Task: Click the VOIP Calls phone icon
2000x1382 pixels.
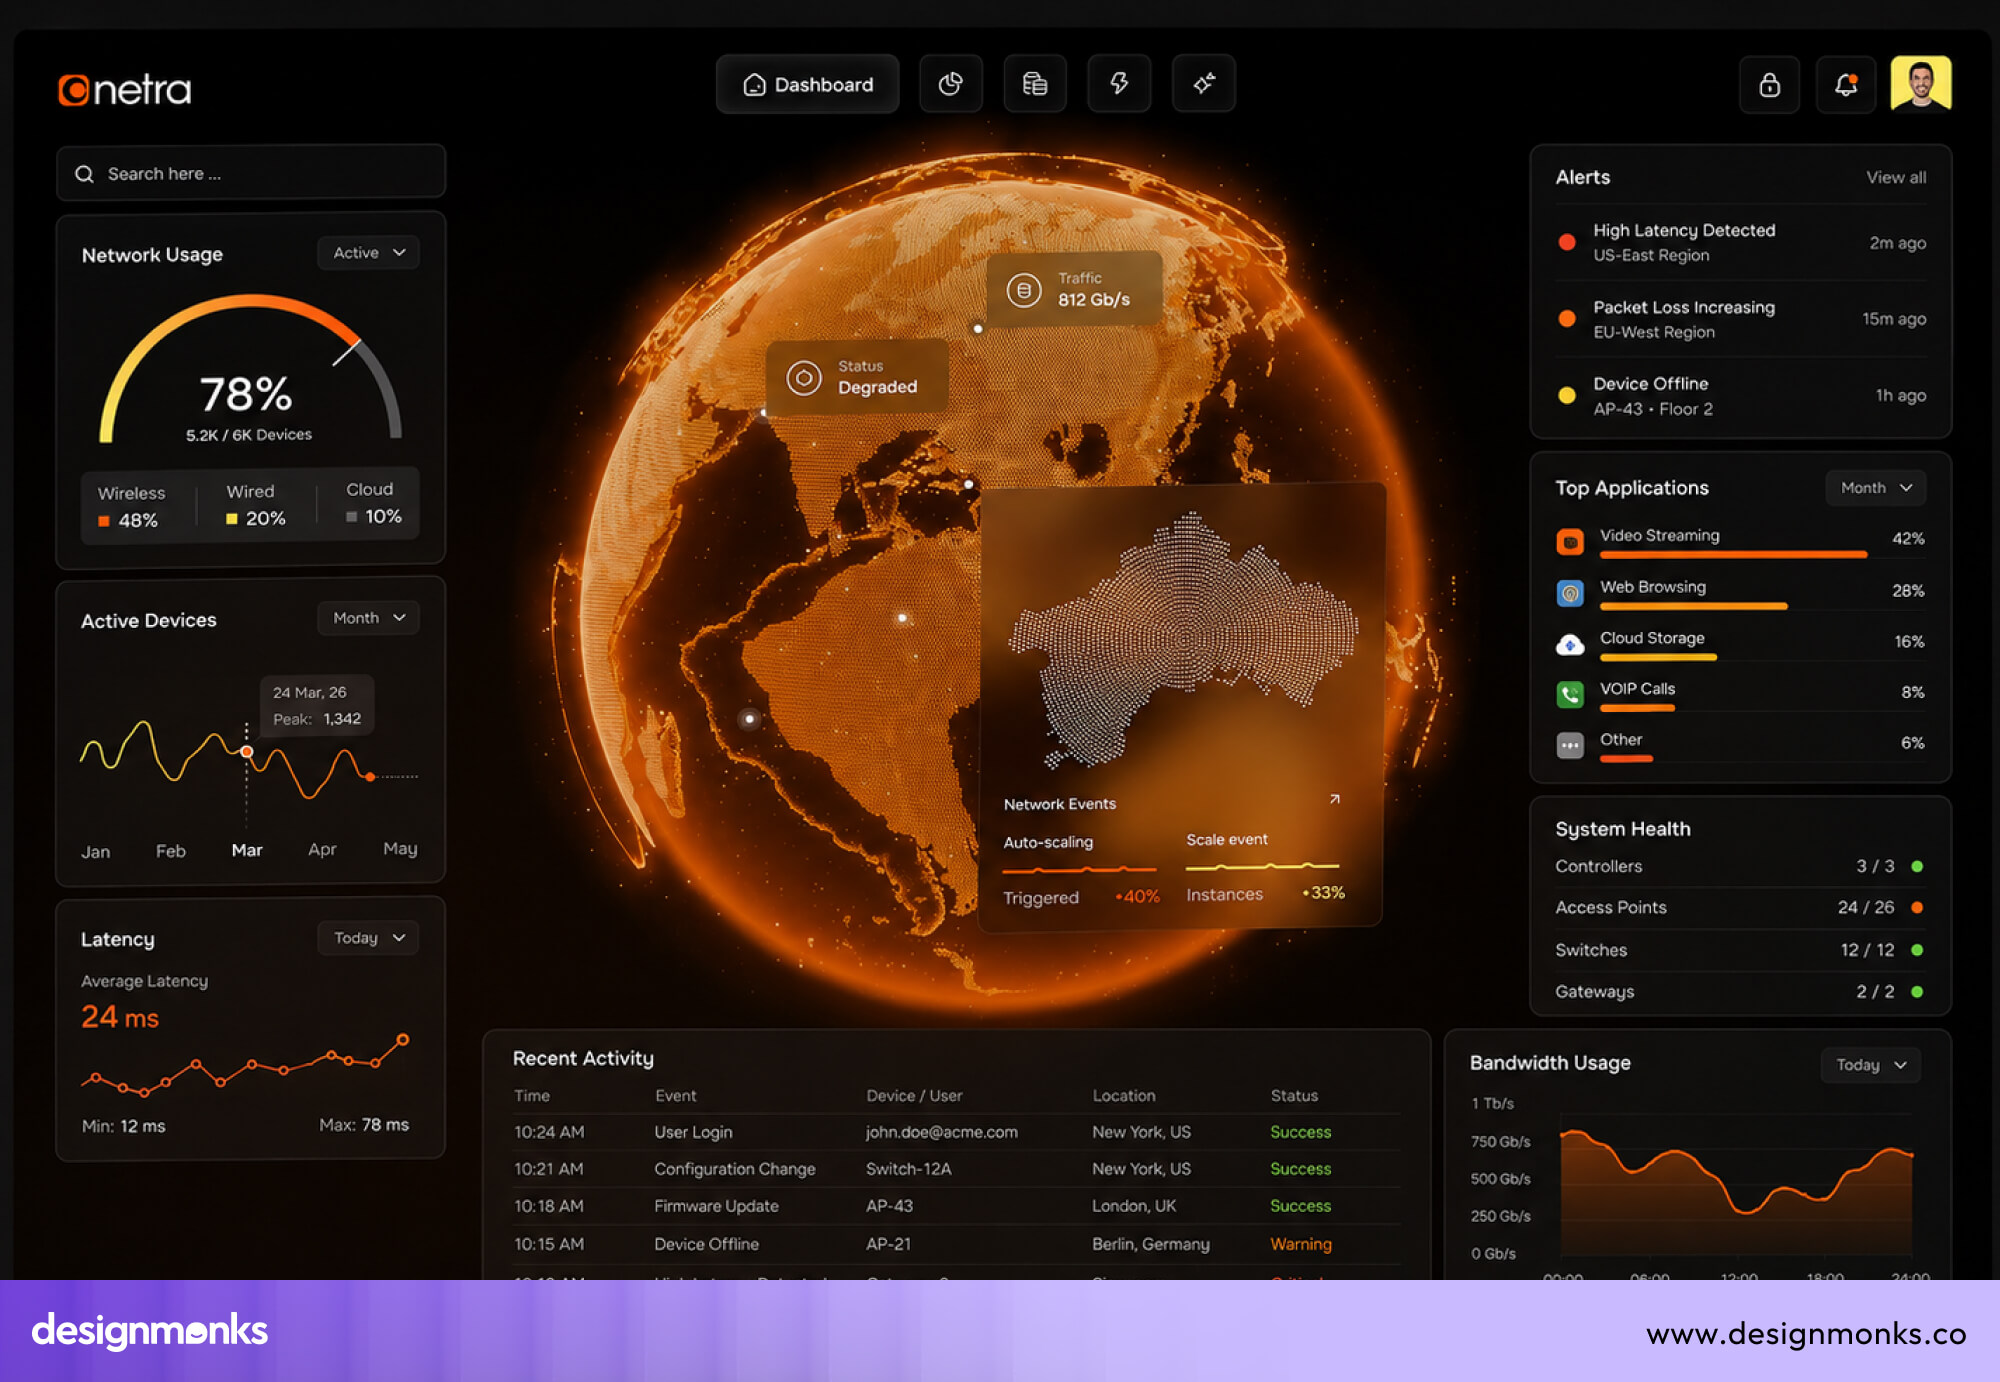Action: pyautogui.click(x=1570, y=694)
